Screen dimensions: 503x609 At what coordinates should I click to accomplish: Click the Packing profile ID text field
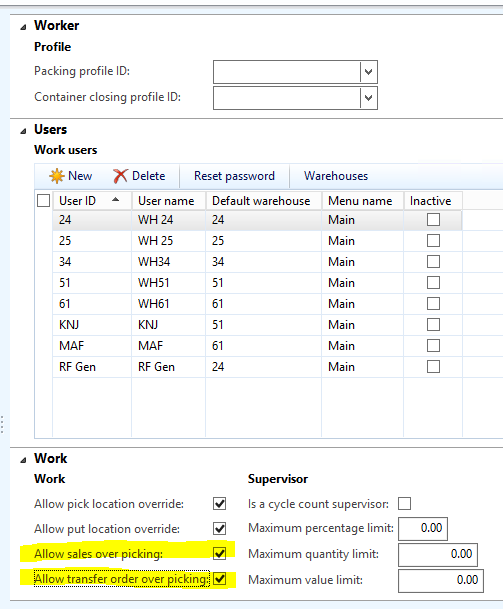pos(287,72)
